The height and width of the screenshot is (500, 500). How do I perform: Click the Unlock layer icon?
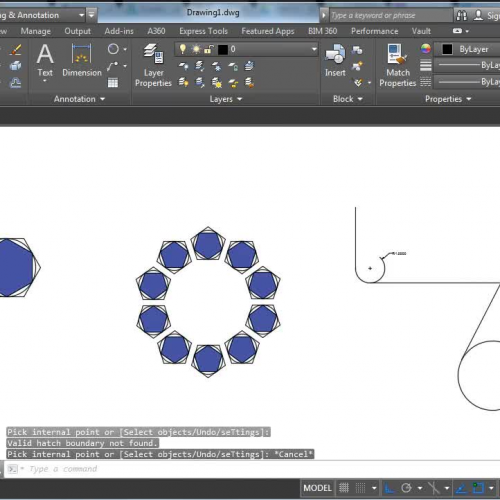(x=233, y=82)
